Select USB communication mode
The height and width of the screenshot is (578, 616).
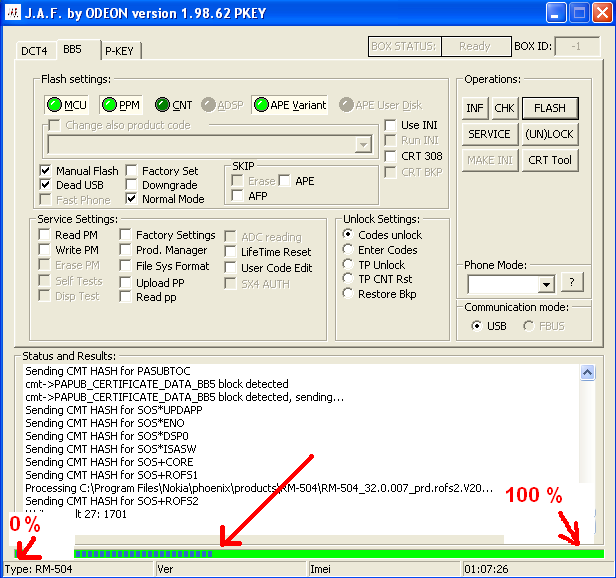[x=477, y=326]
